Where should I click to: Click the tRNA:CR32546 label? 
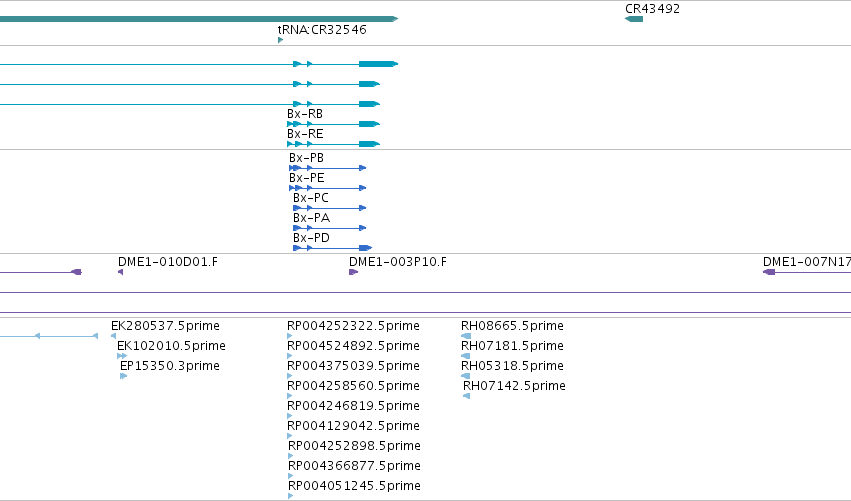(322, 29)
